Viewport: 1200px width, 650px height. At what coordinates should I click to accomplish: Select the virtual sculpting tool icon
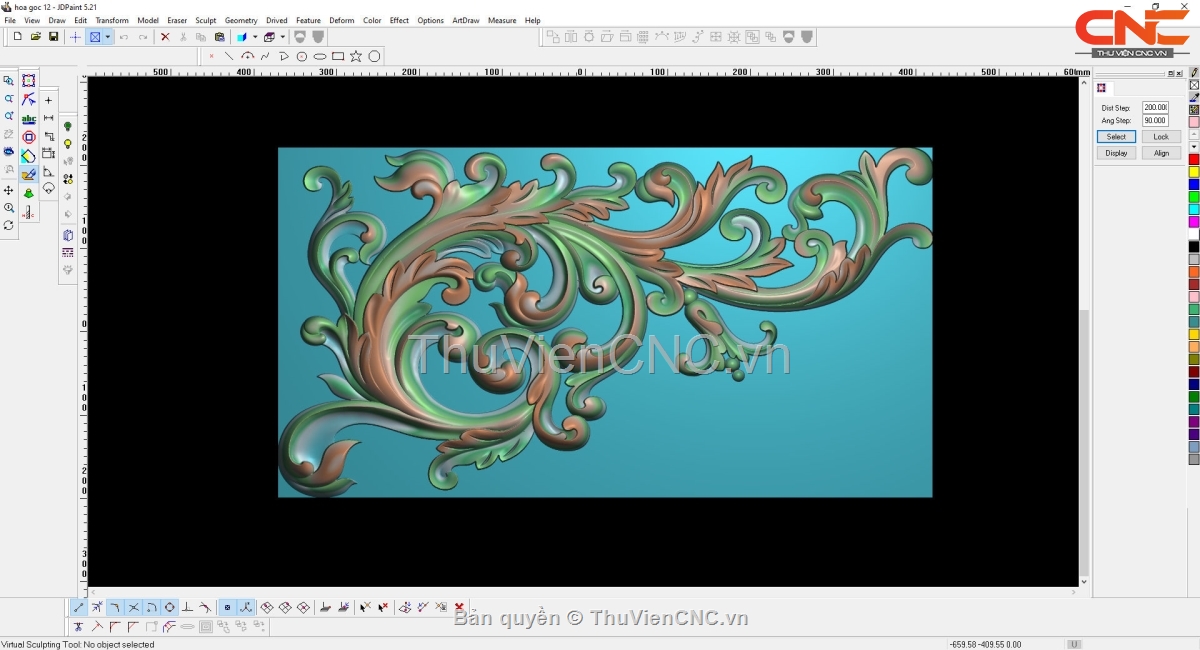click(29, 174)
